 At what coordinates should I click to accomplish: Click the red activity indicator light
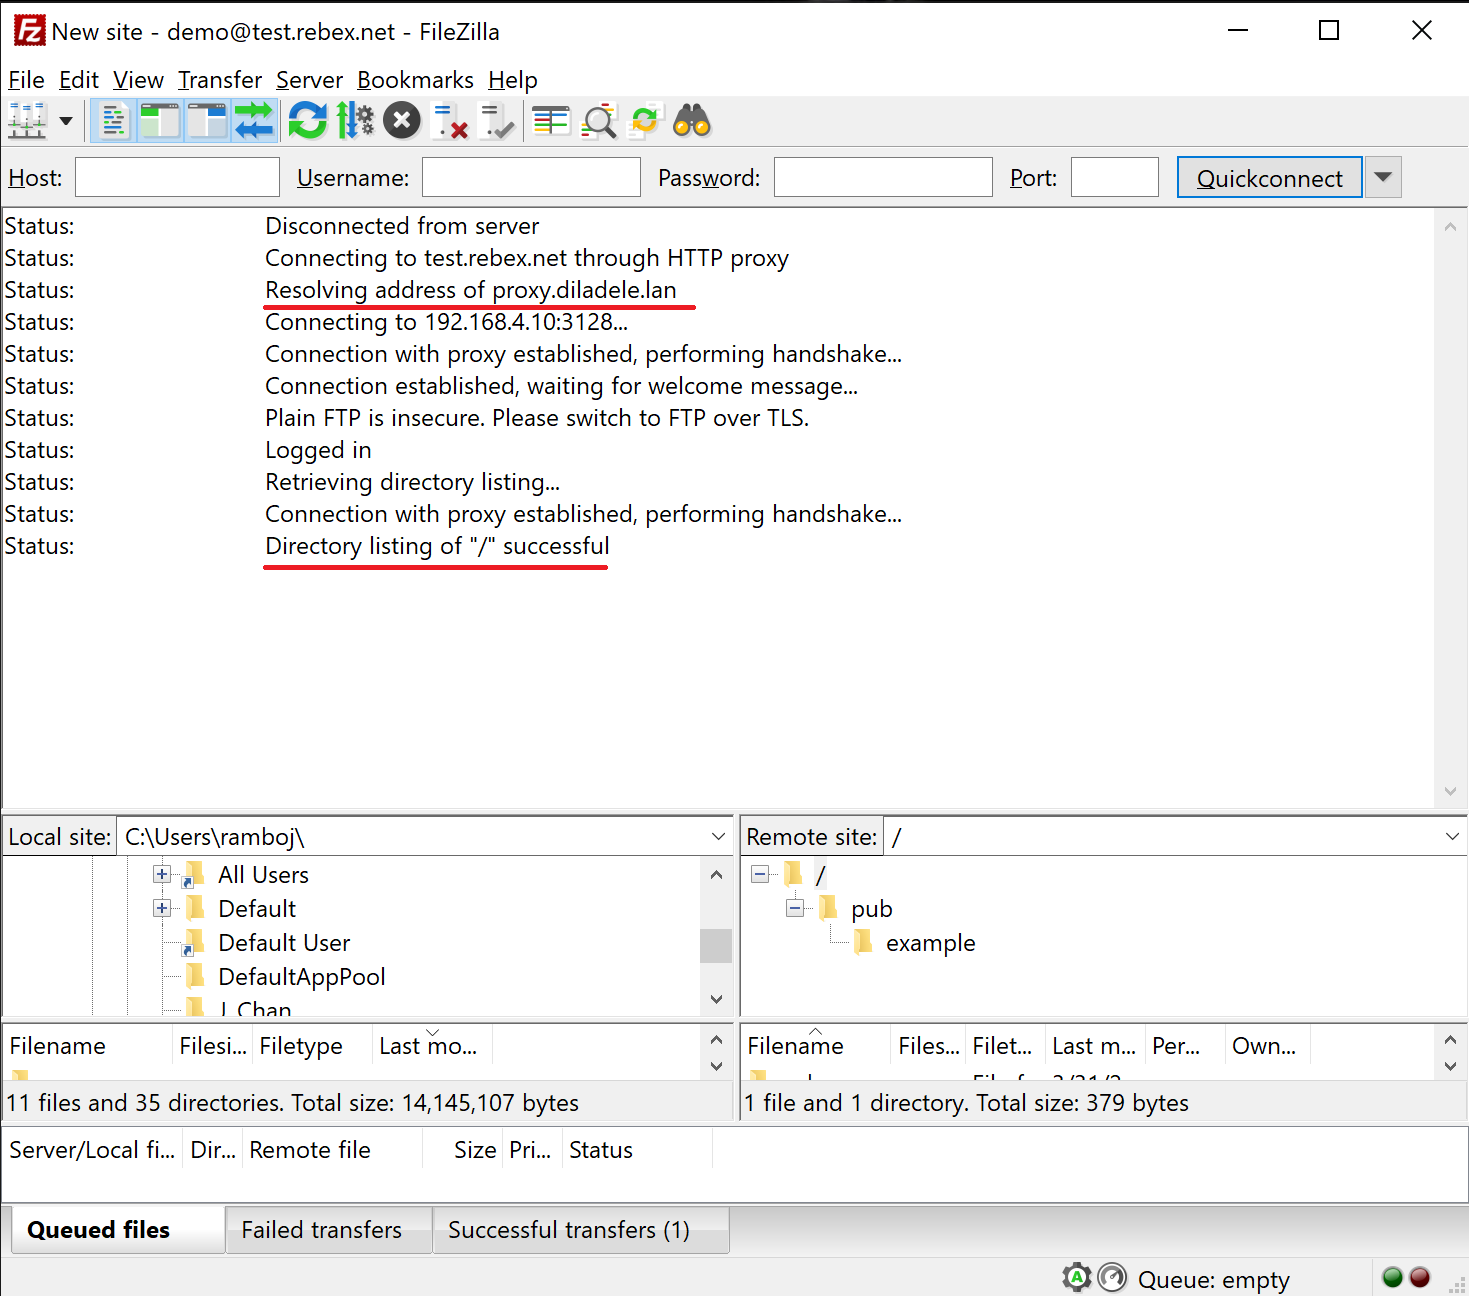(x=1420, y=1277)
